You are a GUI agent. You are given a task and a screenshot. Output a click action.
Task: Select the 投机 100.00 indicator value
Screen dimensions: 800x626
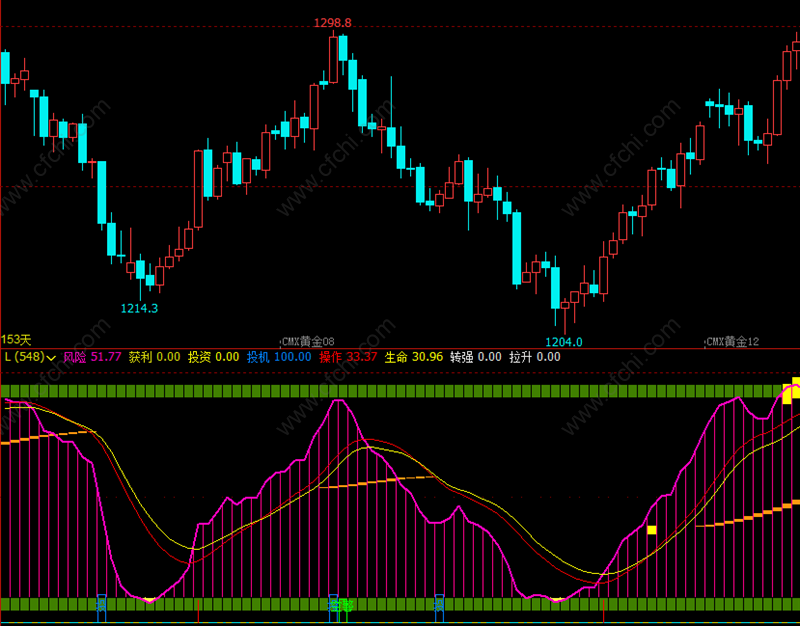click(x=279, y=357)
